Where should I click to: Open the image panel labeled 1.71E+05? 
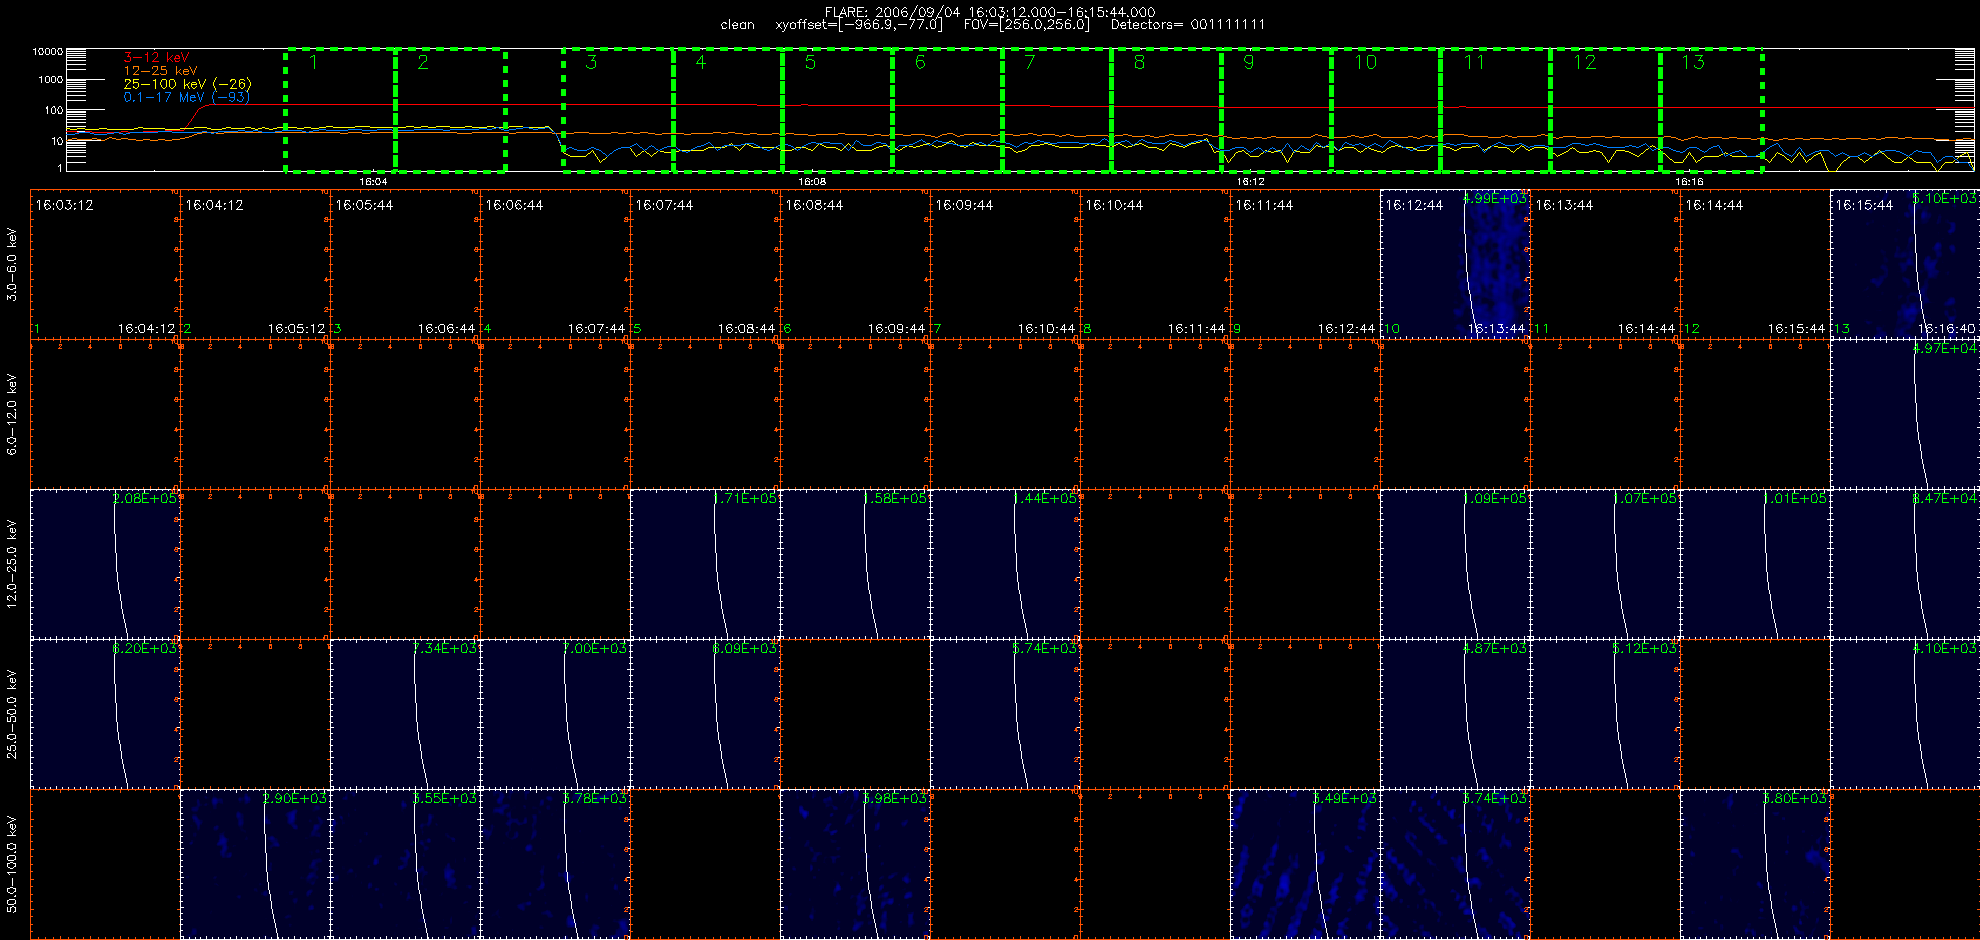[x=705, y=564]
